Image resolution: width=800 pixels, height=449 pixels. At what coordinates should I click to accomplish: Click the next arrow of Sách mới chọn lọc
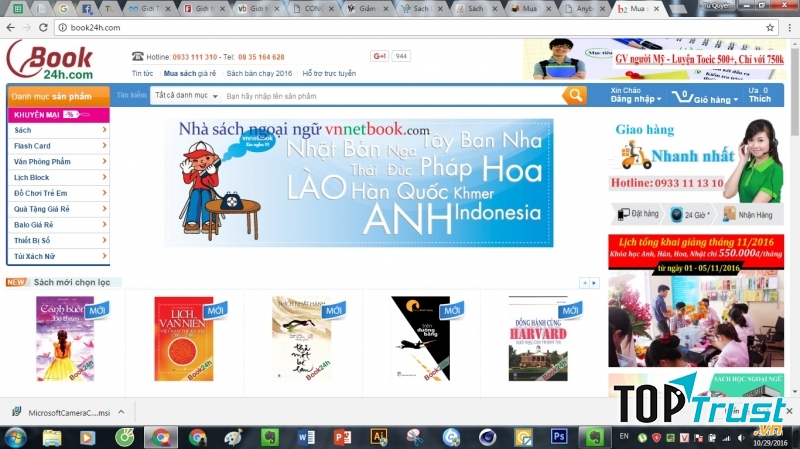pos(594,283)
